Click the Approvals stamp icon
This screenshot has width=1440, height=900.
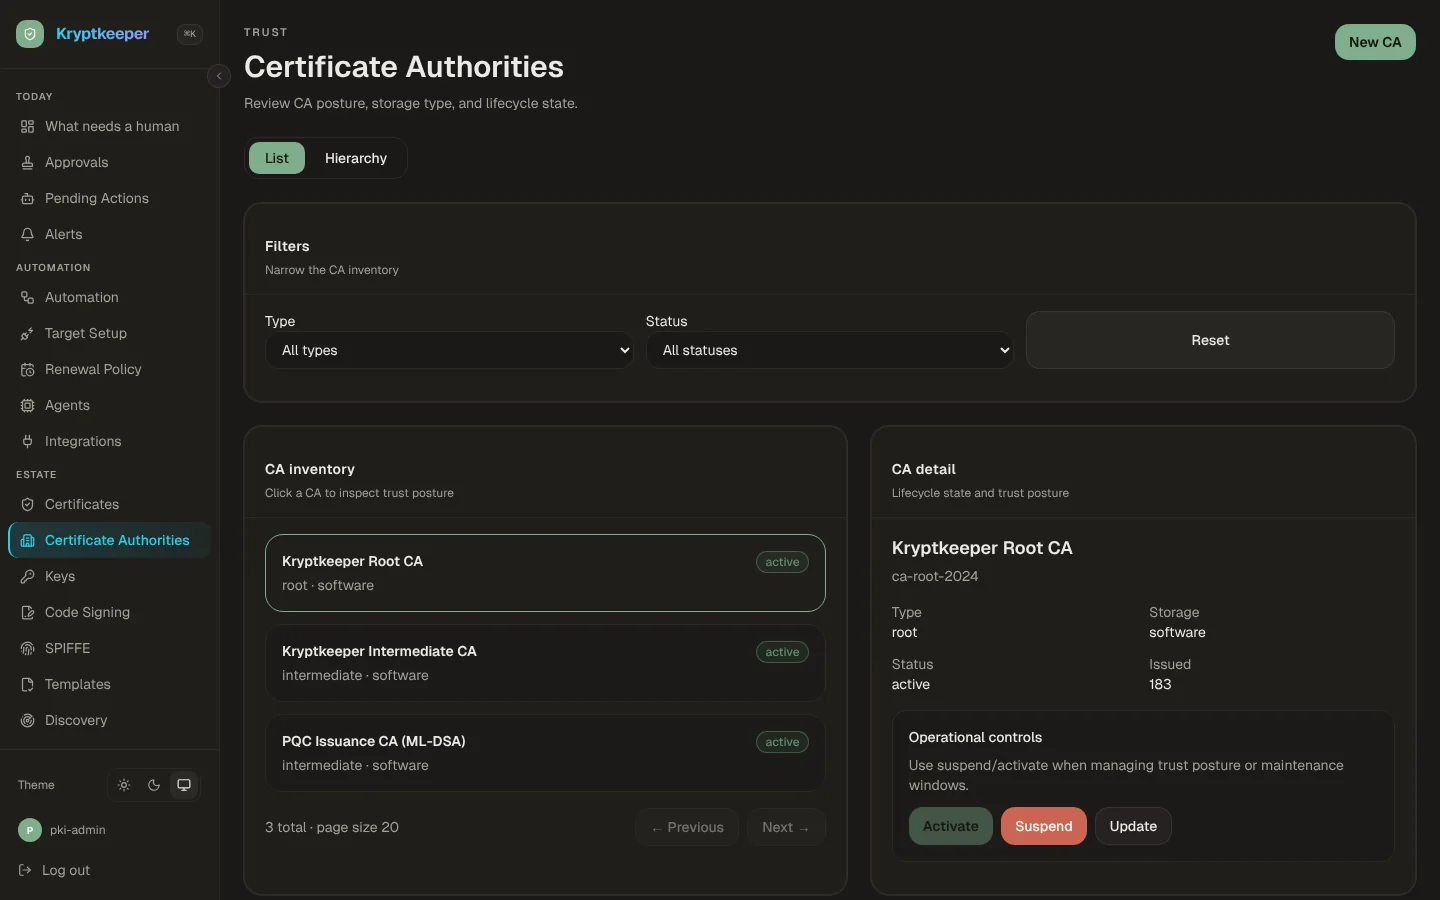(x=28, y=163)
